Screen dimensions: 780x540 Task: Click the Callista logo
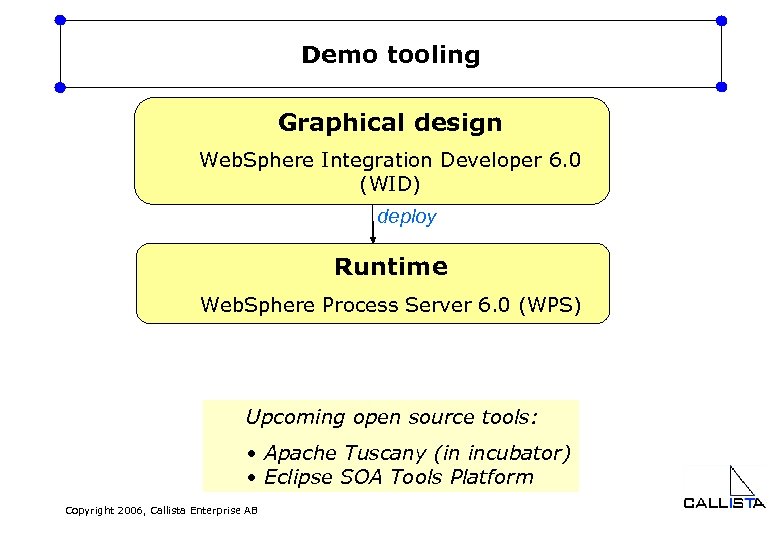(724, 488)
